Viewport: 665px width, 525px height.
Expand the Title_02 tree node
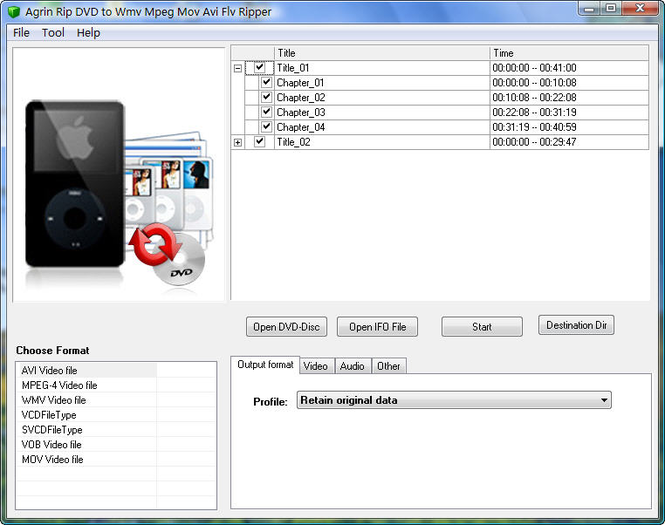click(x=238, y=142)
